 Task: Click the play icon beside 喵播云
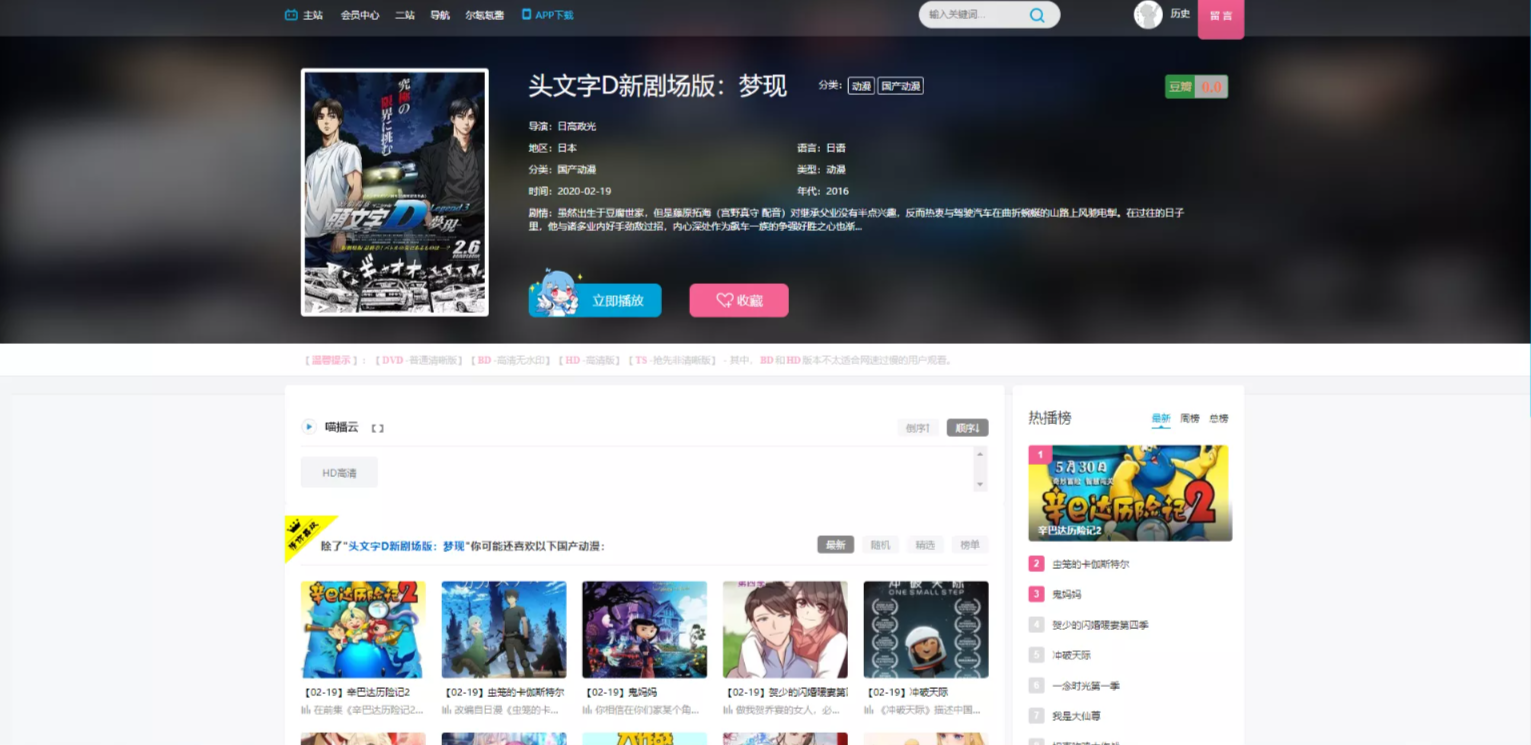(309, 427)
